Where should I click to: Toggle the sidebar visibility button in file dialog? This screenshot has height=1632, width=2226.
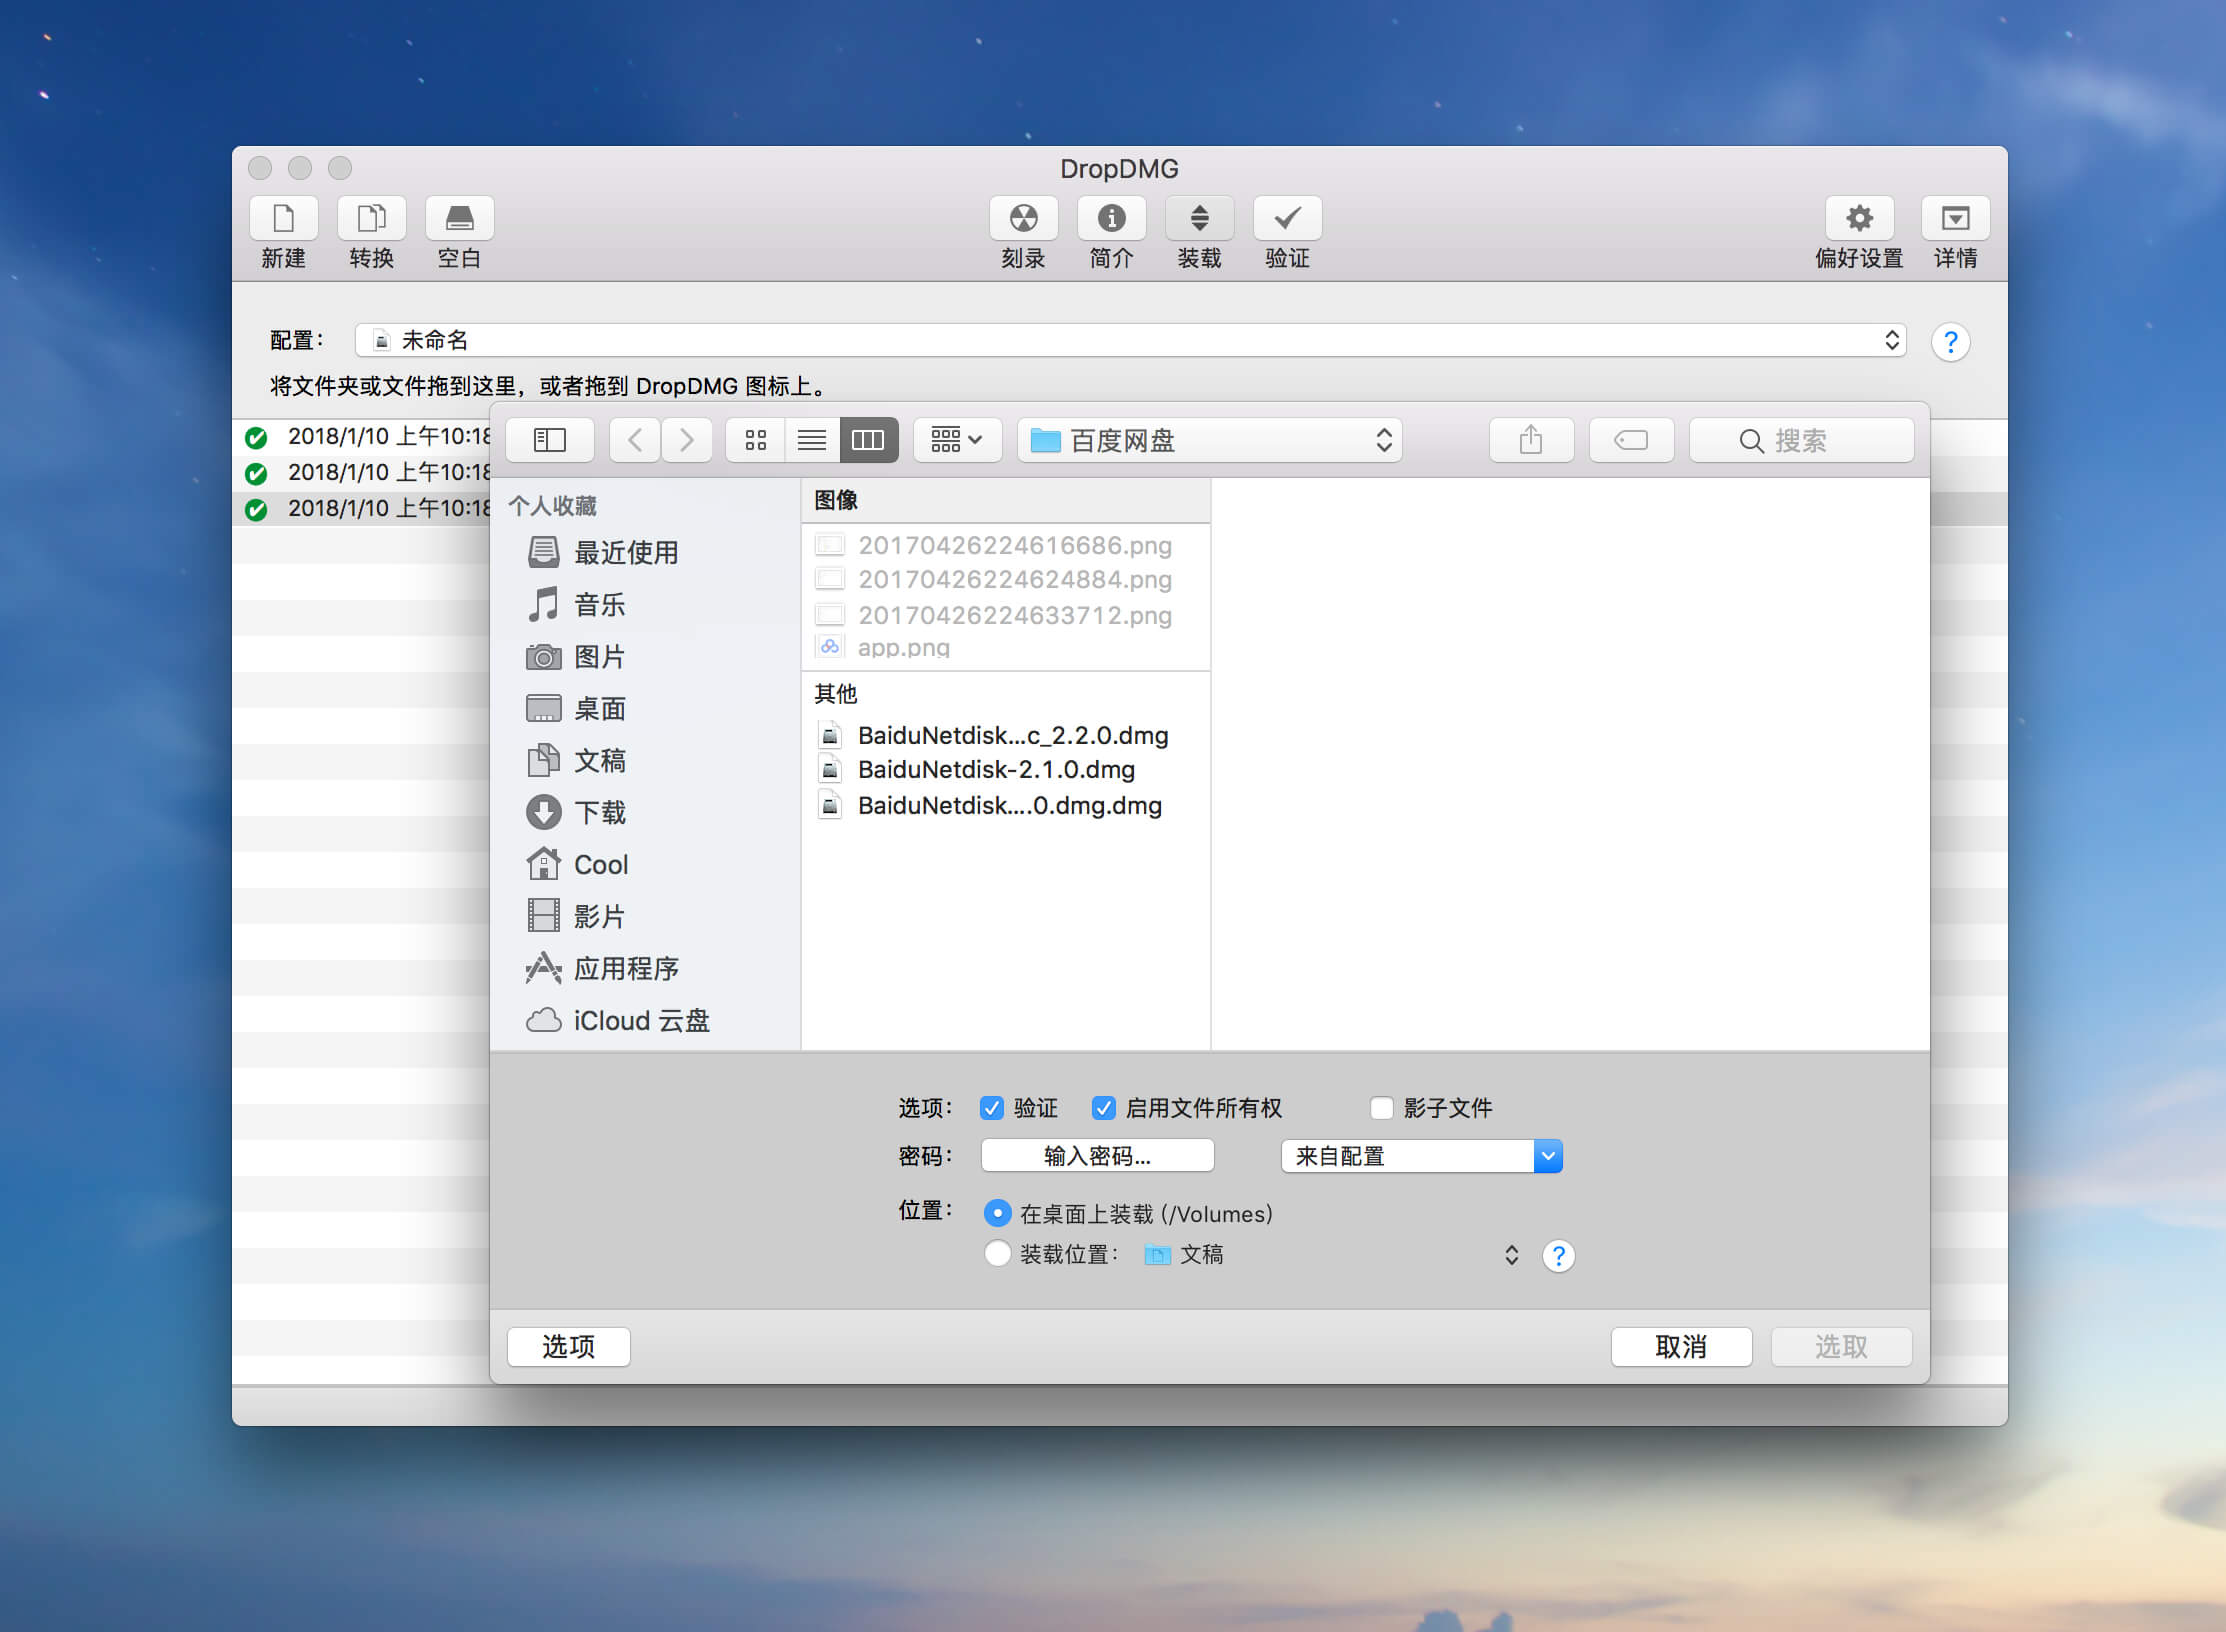550,440
